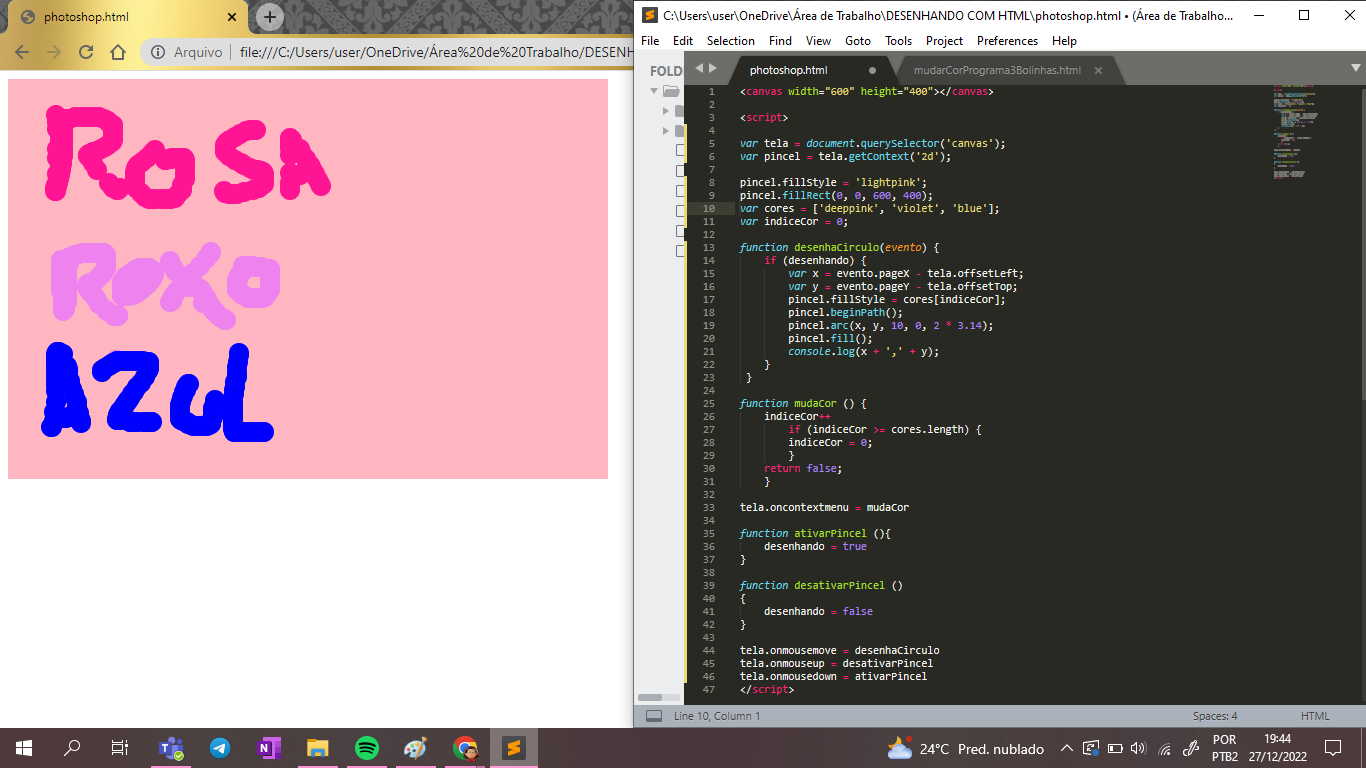Click the minimap code preview
Image resolution: width=1366 pixels, height=768 pixels.
(1296, 132)
